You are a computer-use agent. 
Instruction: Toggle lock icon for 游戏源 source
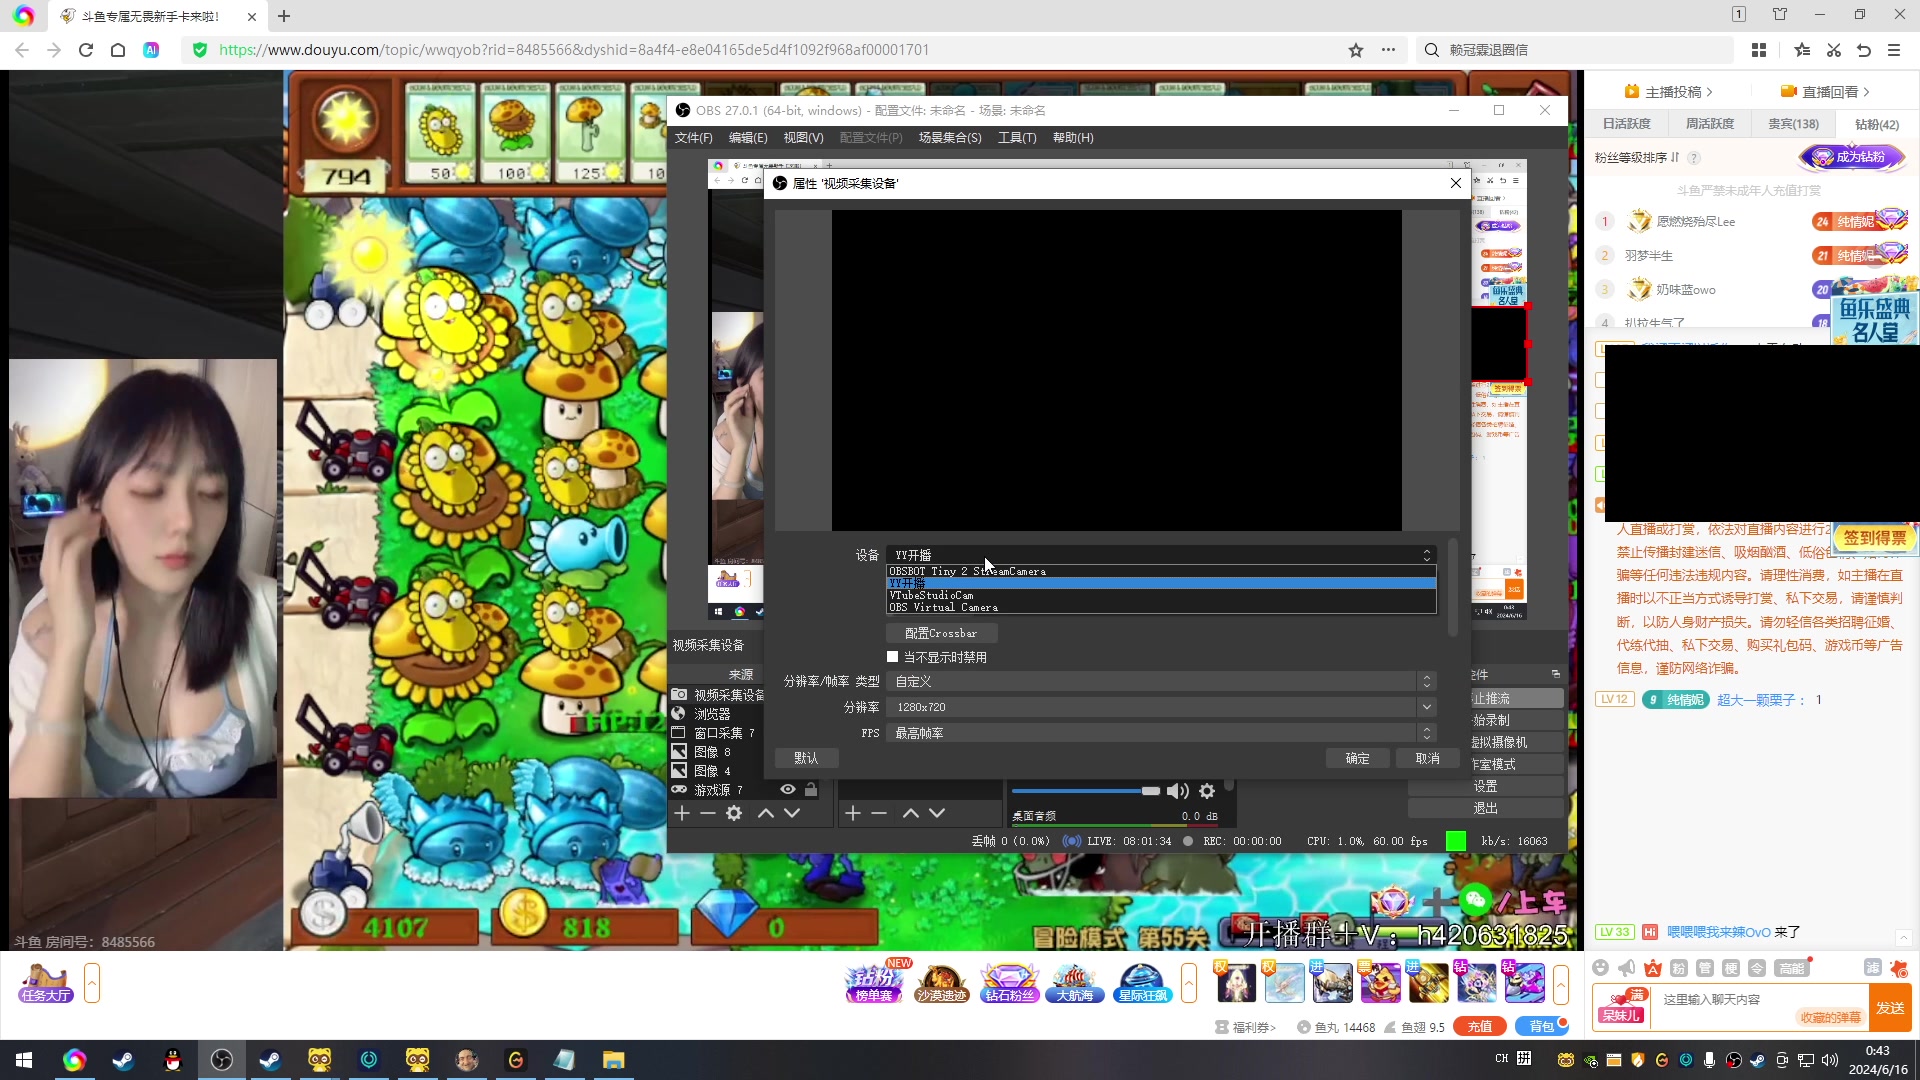coord(811,790)
